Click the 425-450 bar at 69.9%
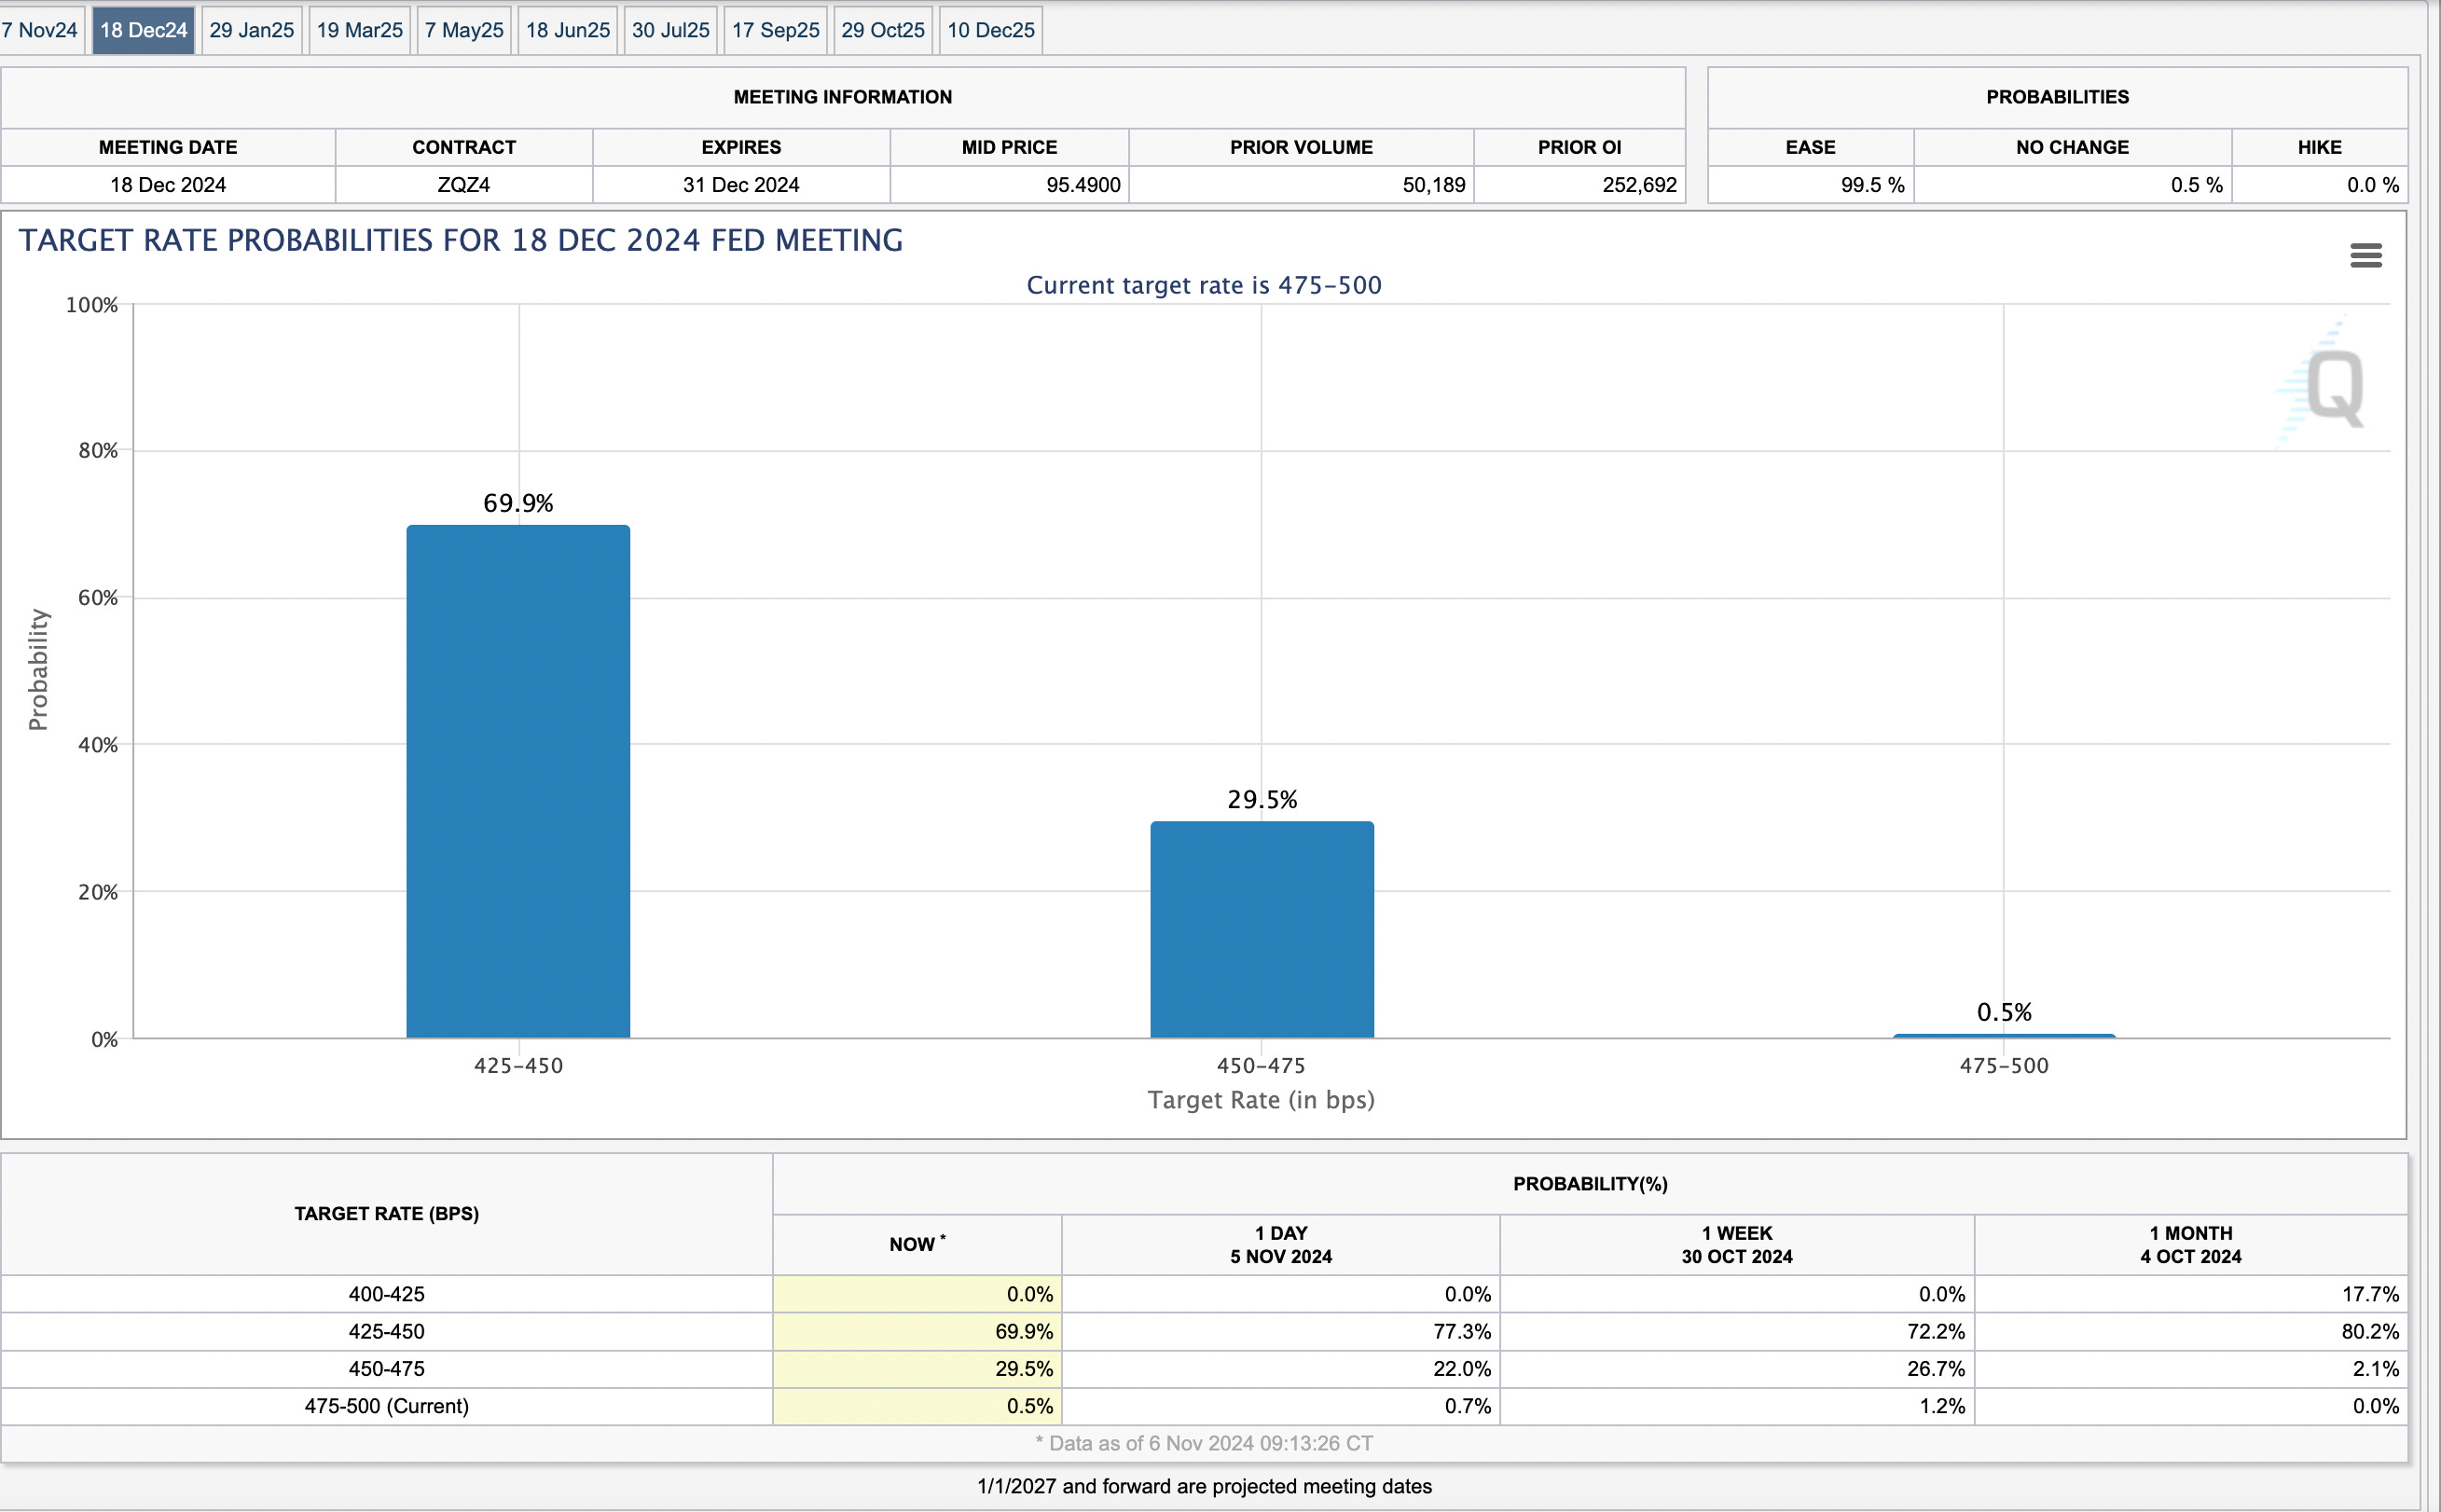Screen dimensions: 2441x1512 tap(518, 780)
